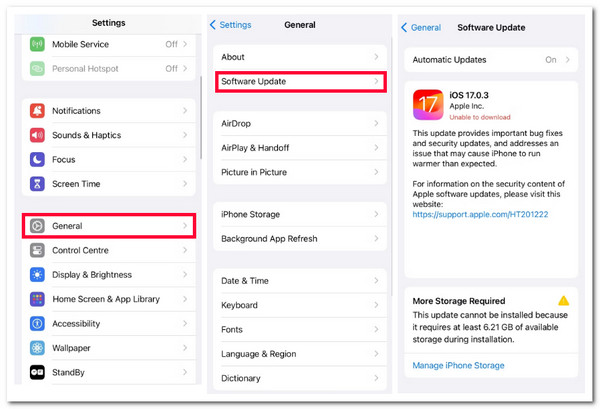Tap the Sounds & Haptics speaker icon

pos(37,135)
